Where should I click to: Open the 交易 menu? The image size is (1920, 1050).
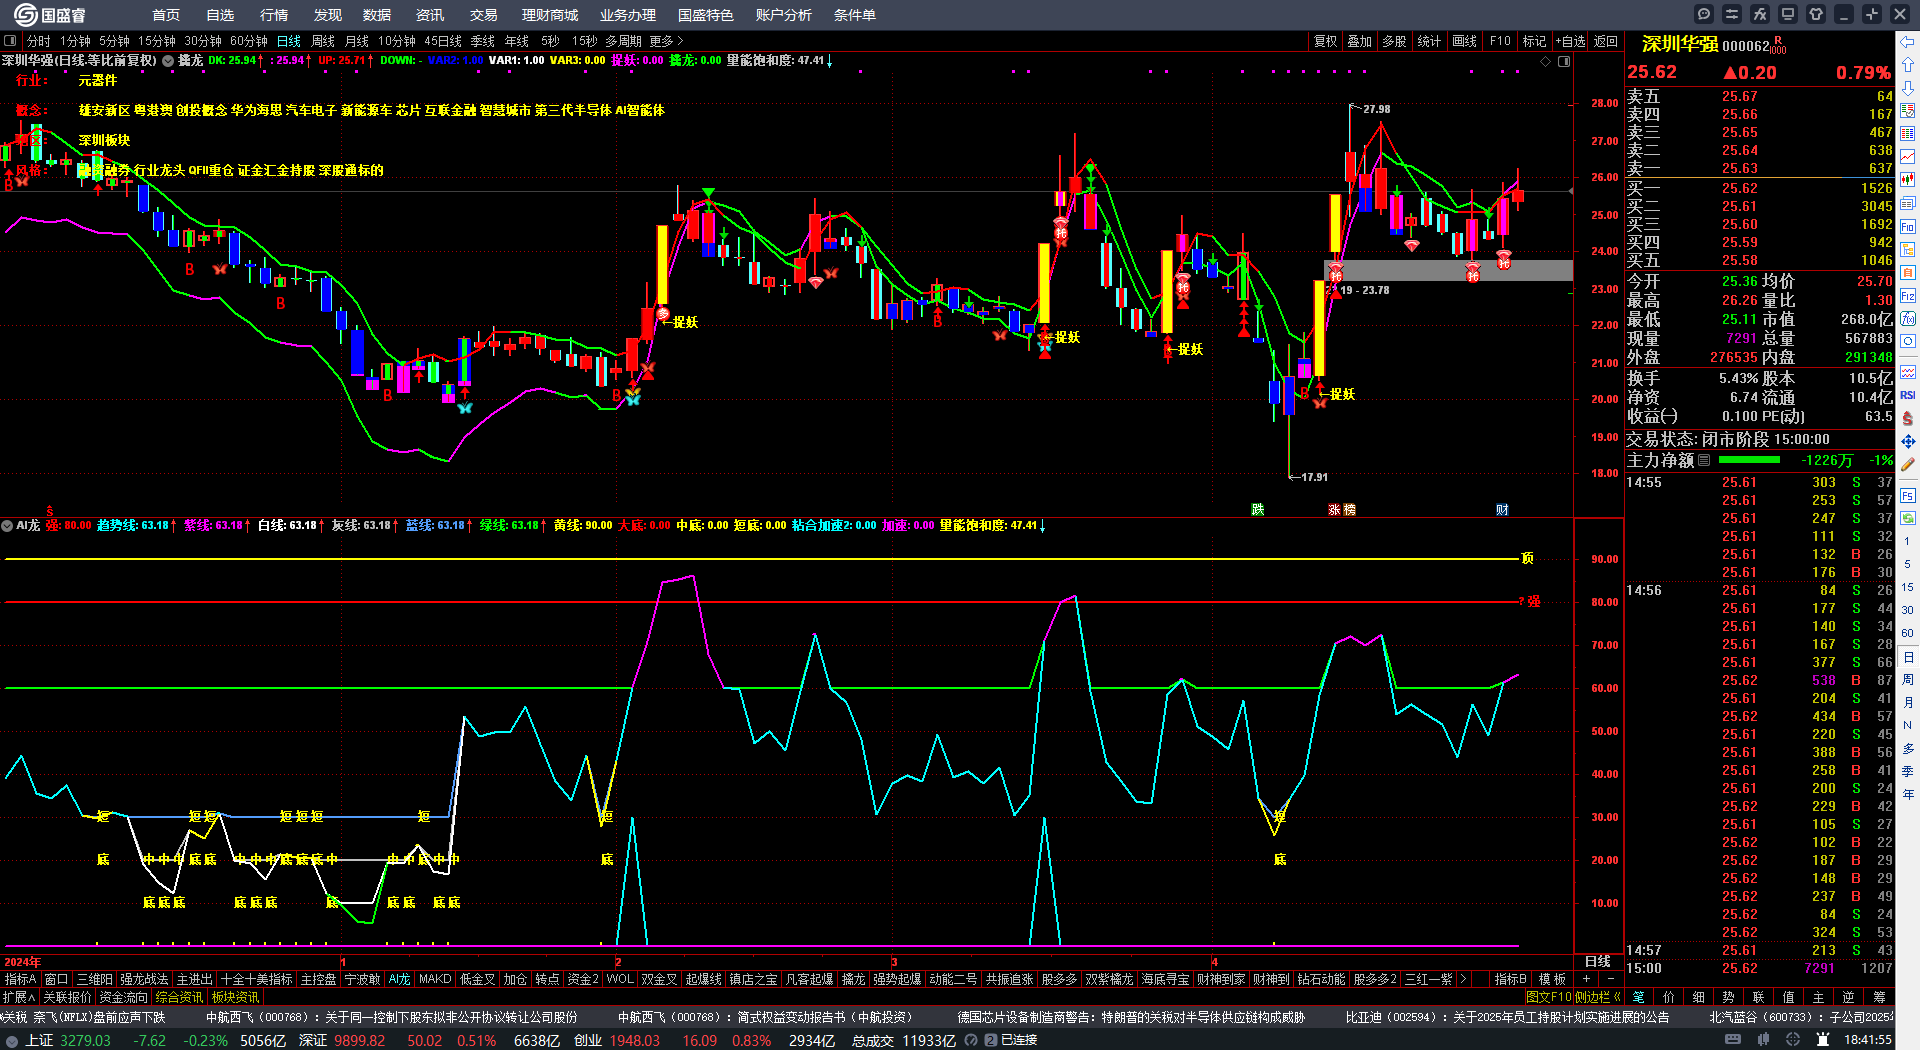484,15
